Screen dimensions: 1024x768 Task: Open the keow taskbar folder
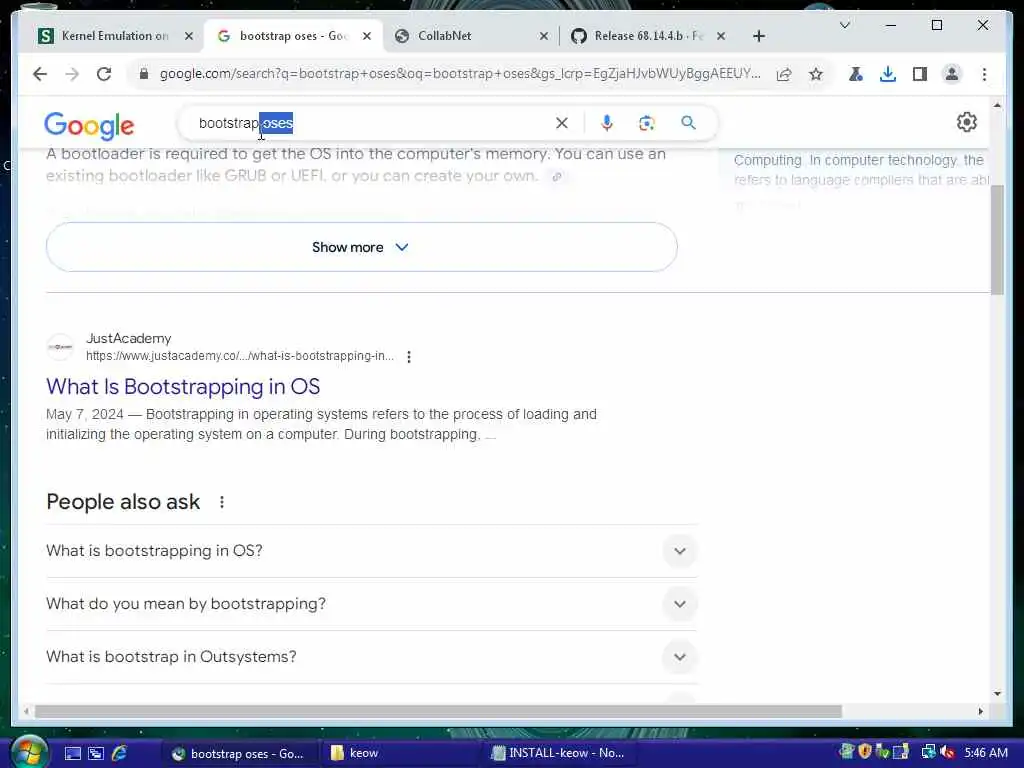[x=400, y=753]
